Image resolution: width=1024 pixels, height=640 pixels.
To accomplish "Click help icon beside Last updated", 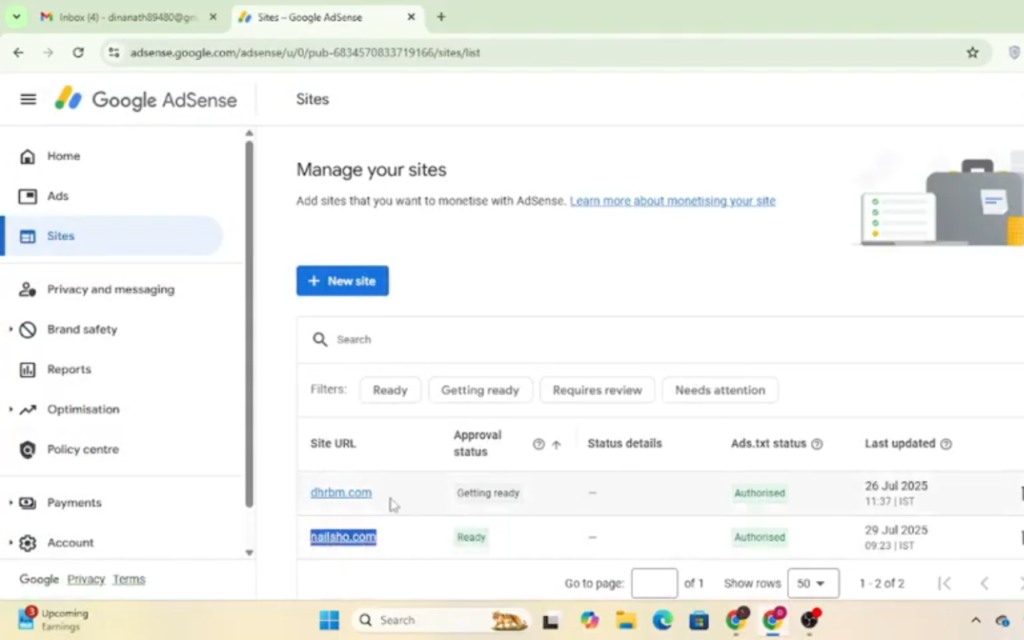I will click(946, 444).
